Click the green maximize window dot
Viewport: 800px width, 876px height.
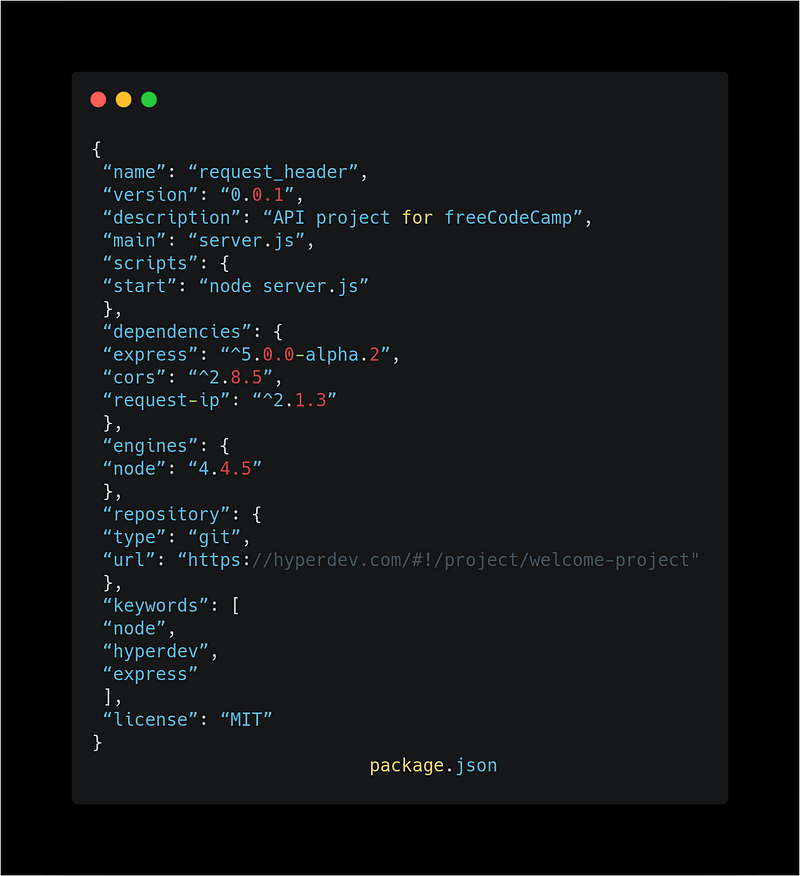149,99
